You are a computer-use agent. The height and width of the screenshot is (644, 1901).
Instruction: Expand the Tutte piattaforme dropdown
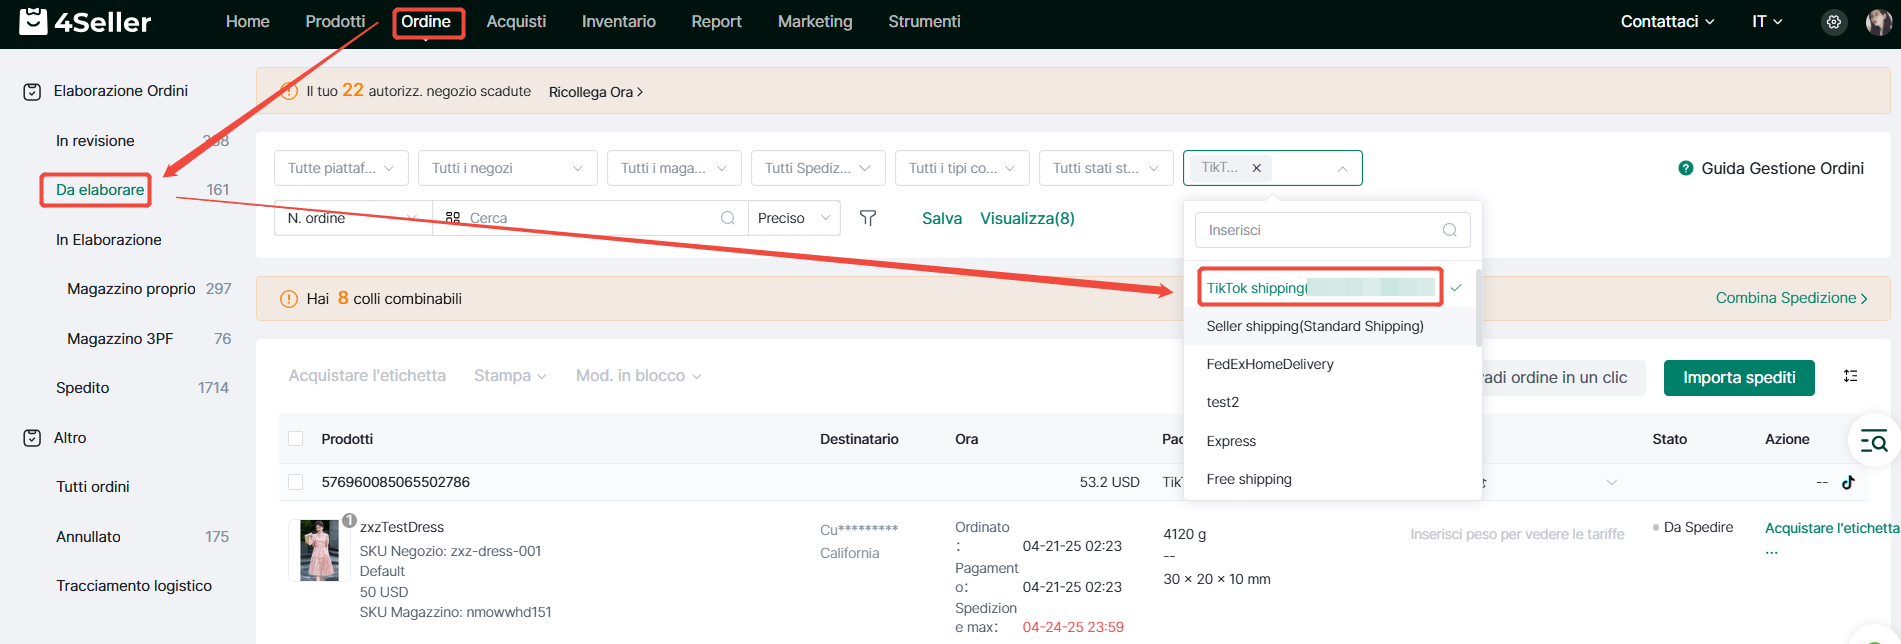tap(341, 168)
